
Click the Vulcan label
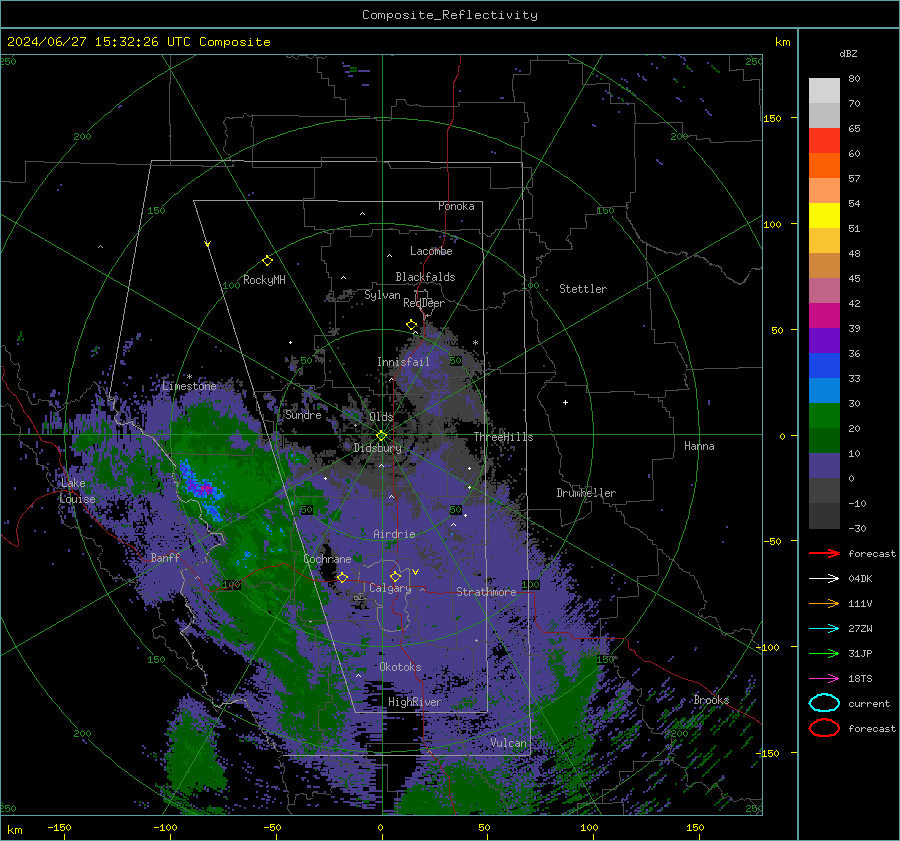[509, 743]
